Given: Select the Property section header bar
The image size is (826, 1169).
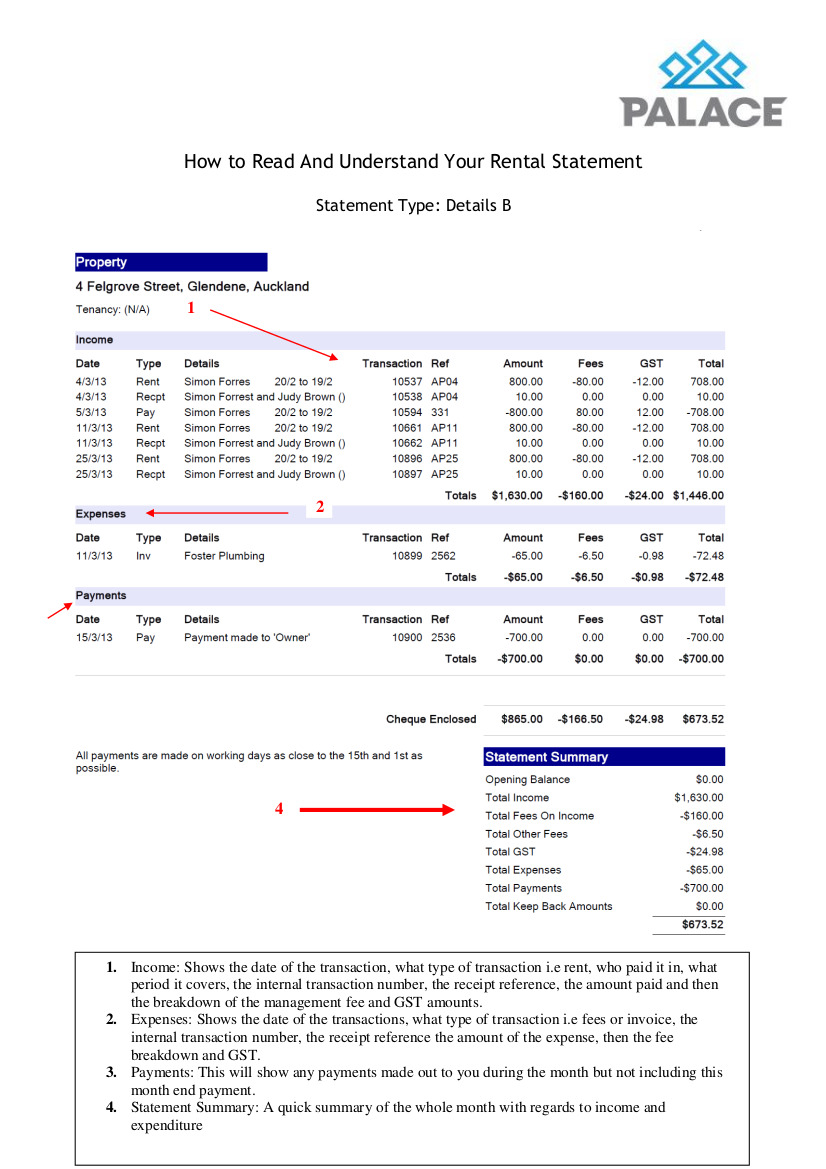Looking at the screenshot, I should 170,262.
